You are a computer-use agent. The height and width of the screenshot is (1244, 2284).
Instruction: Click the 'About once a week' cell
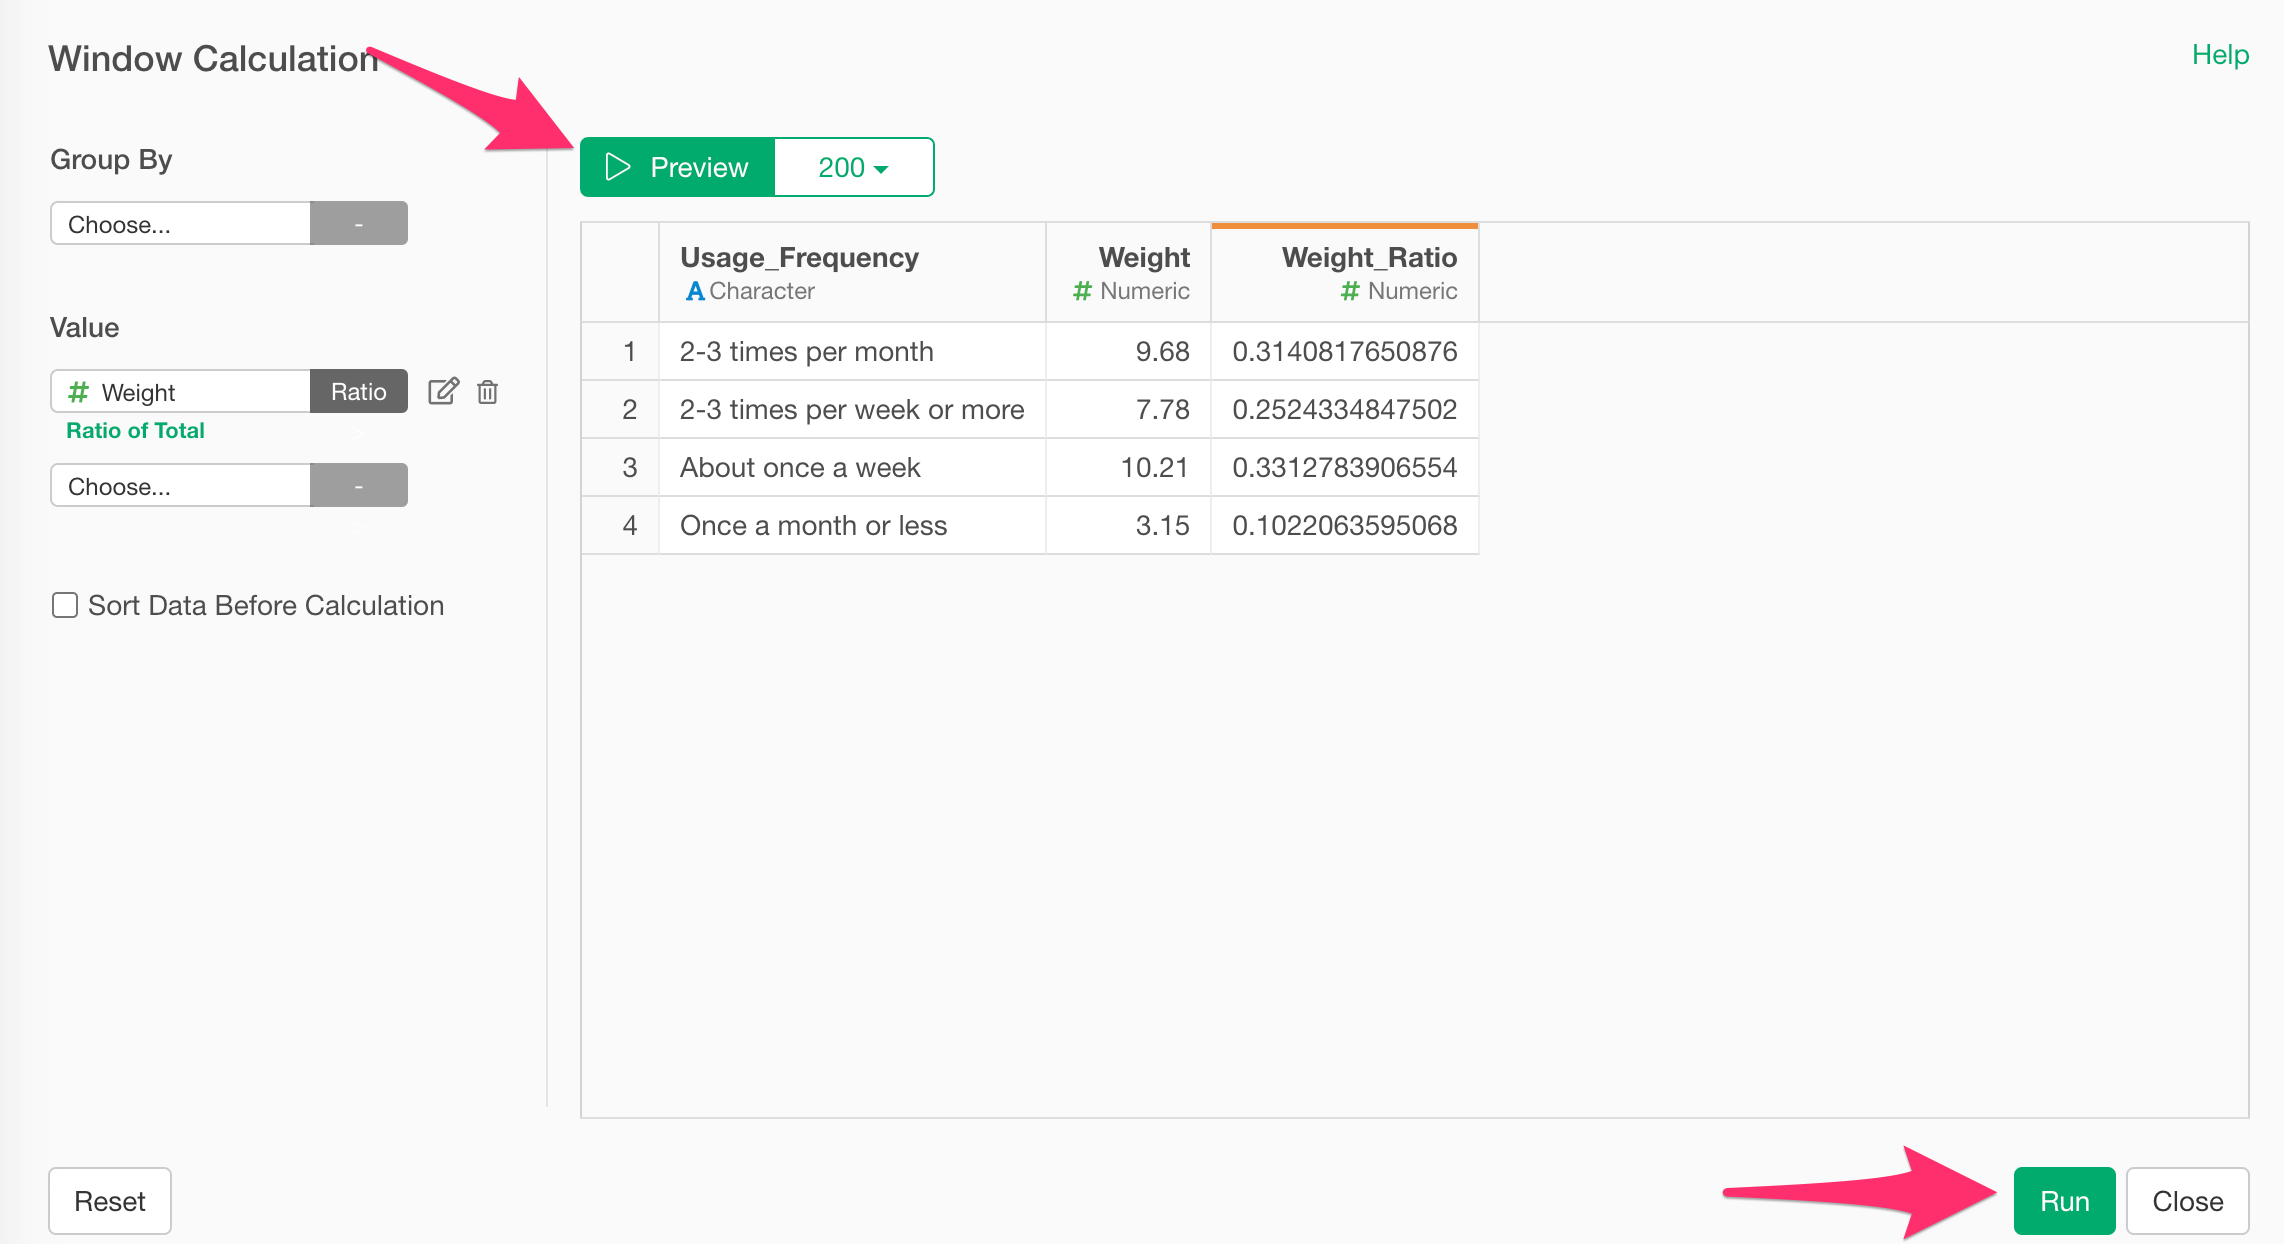coord(852,467)
